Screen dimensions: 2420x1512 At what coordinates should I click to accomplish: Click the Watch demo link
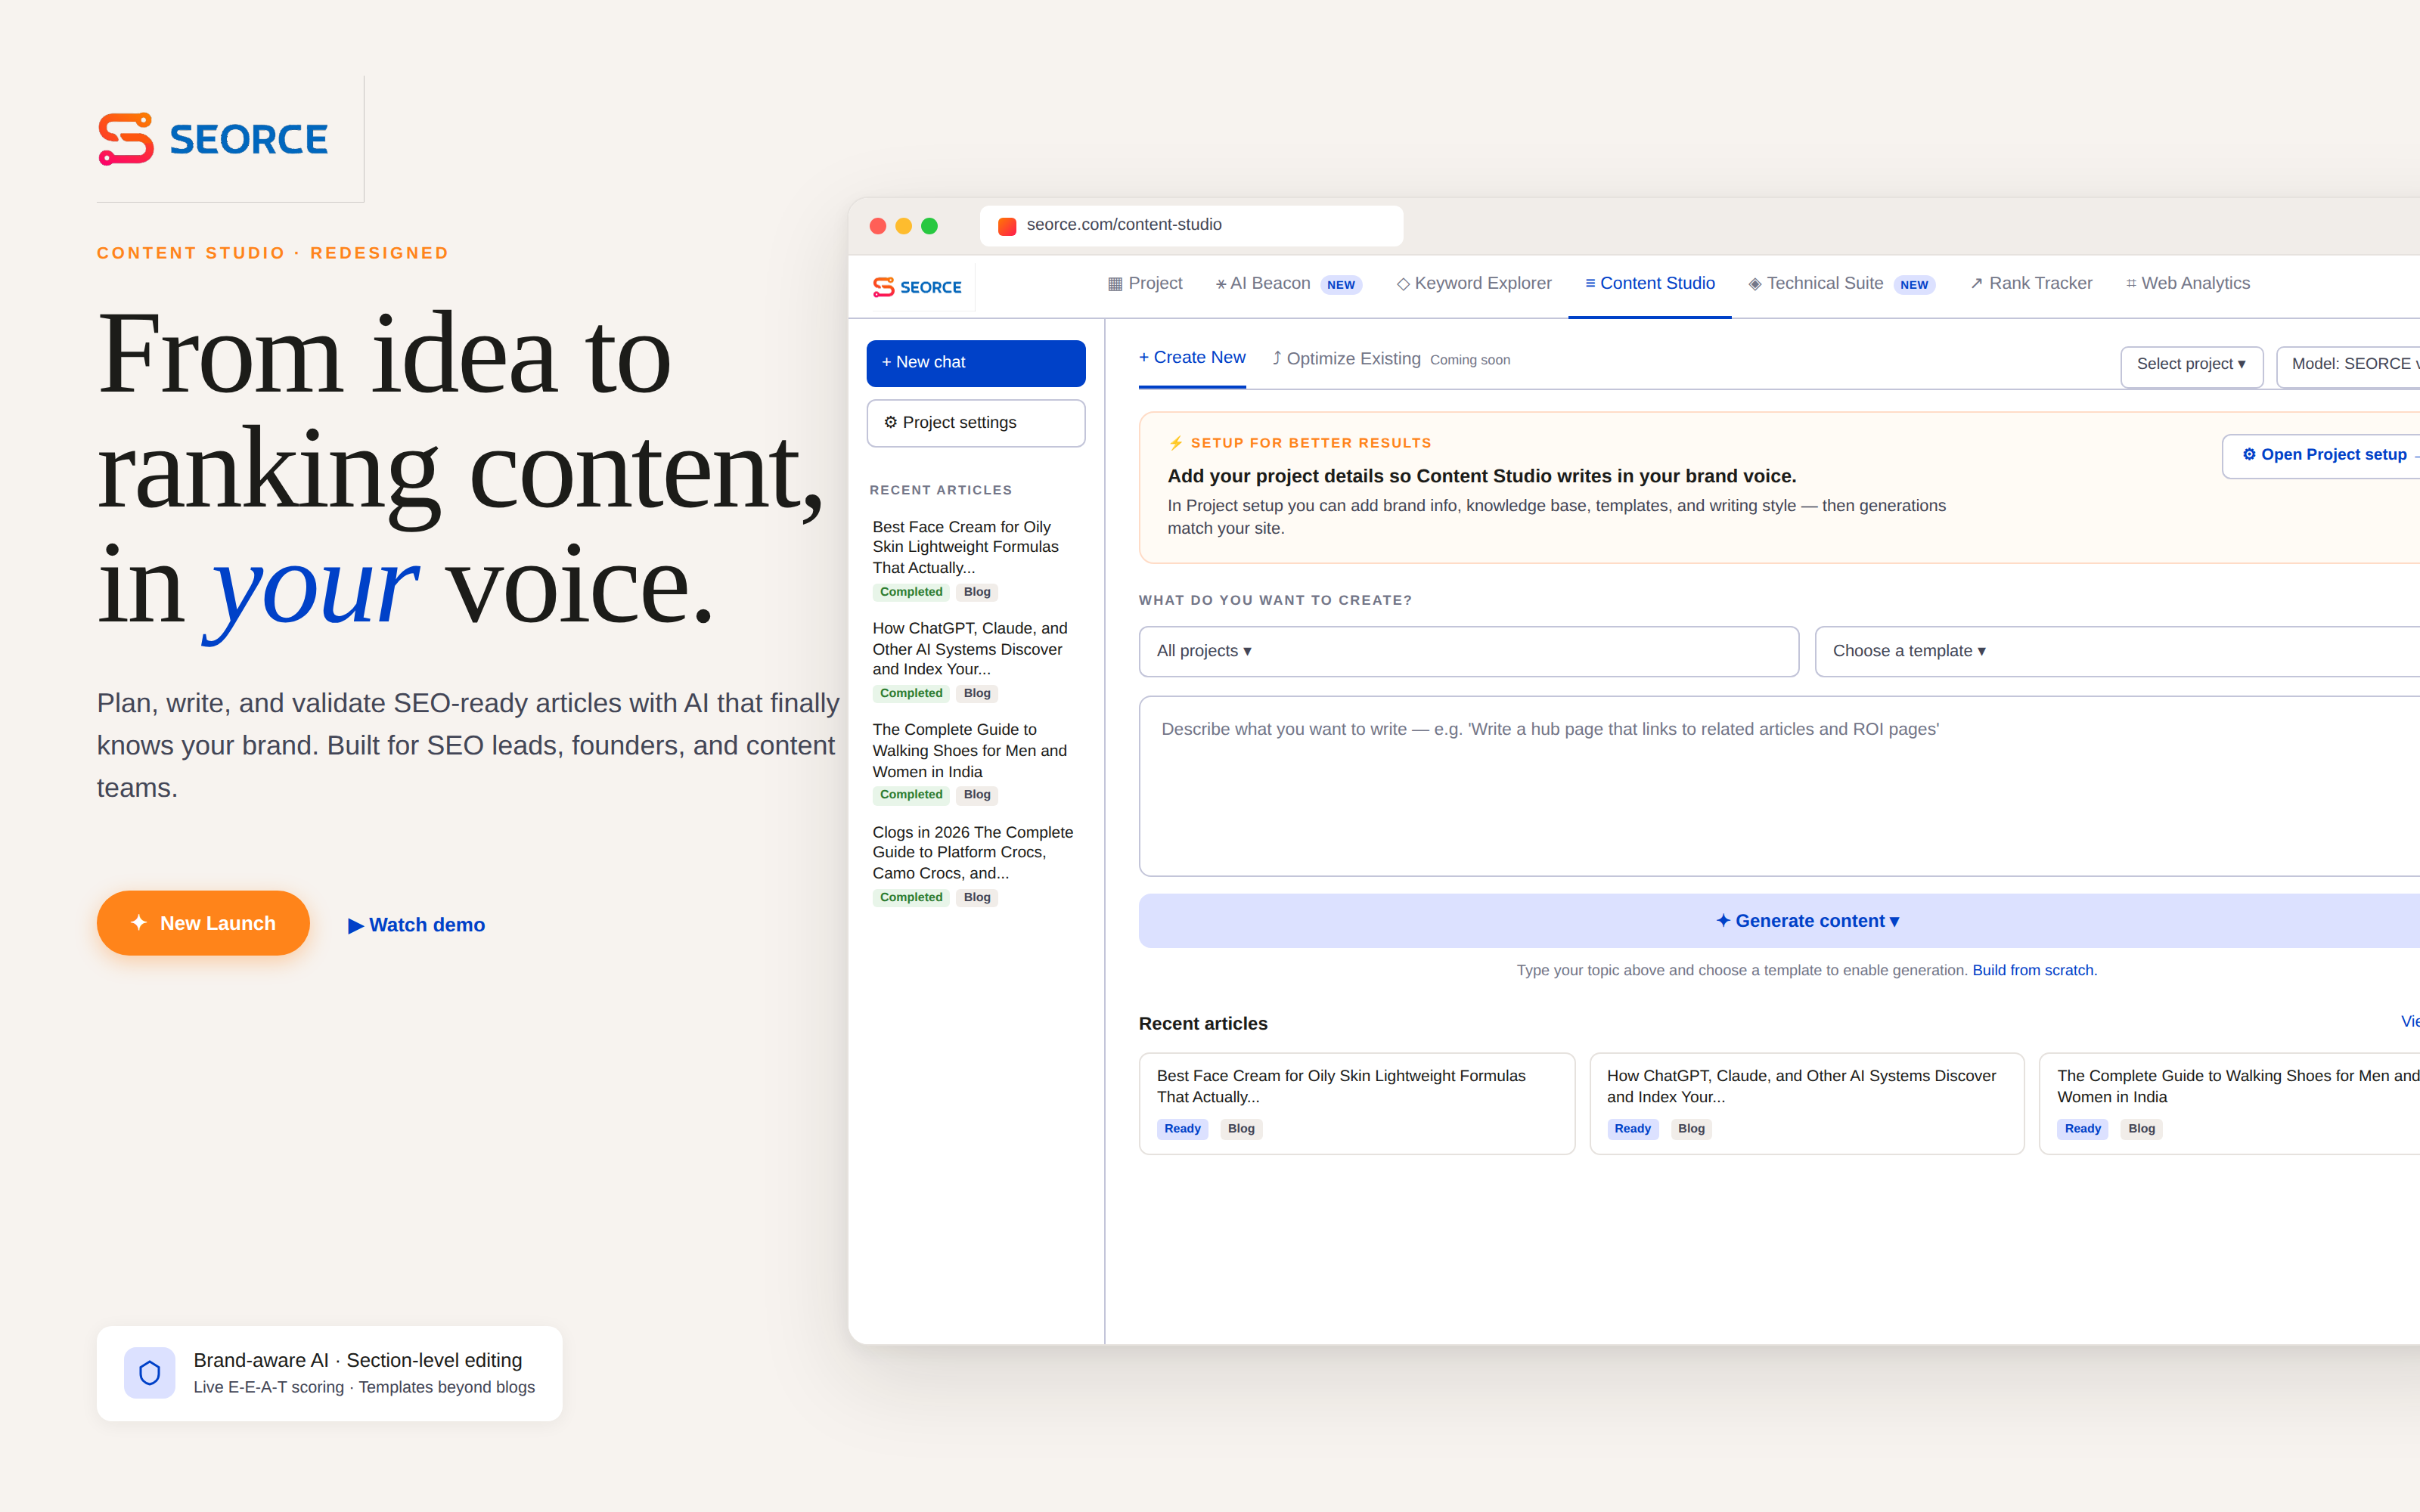pos(417,925)
